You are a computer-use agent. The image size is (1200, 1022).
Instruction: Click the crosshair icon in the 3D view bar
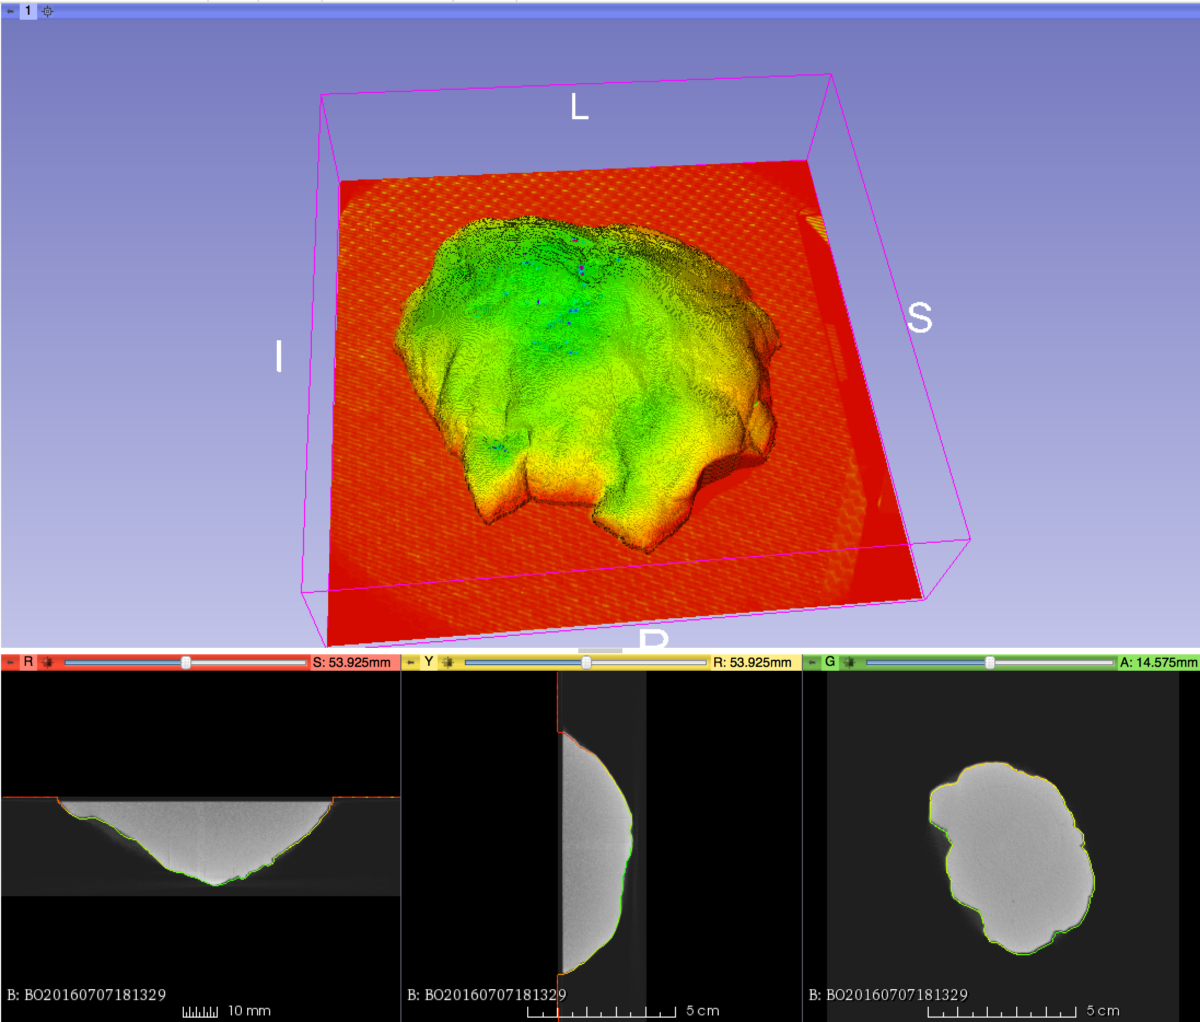click(x=47, y=11)
